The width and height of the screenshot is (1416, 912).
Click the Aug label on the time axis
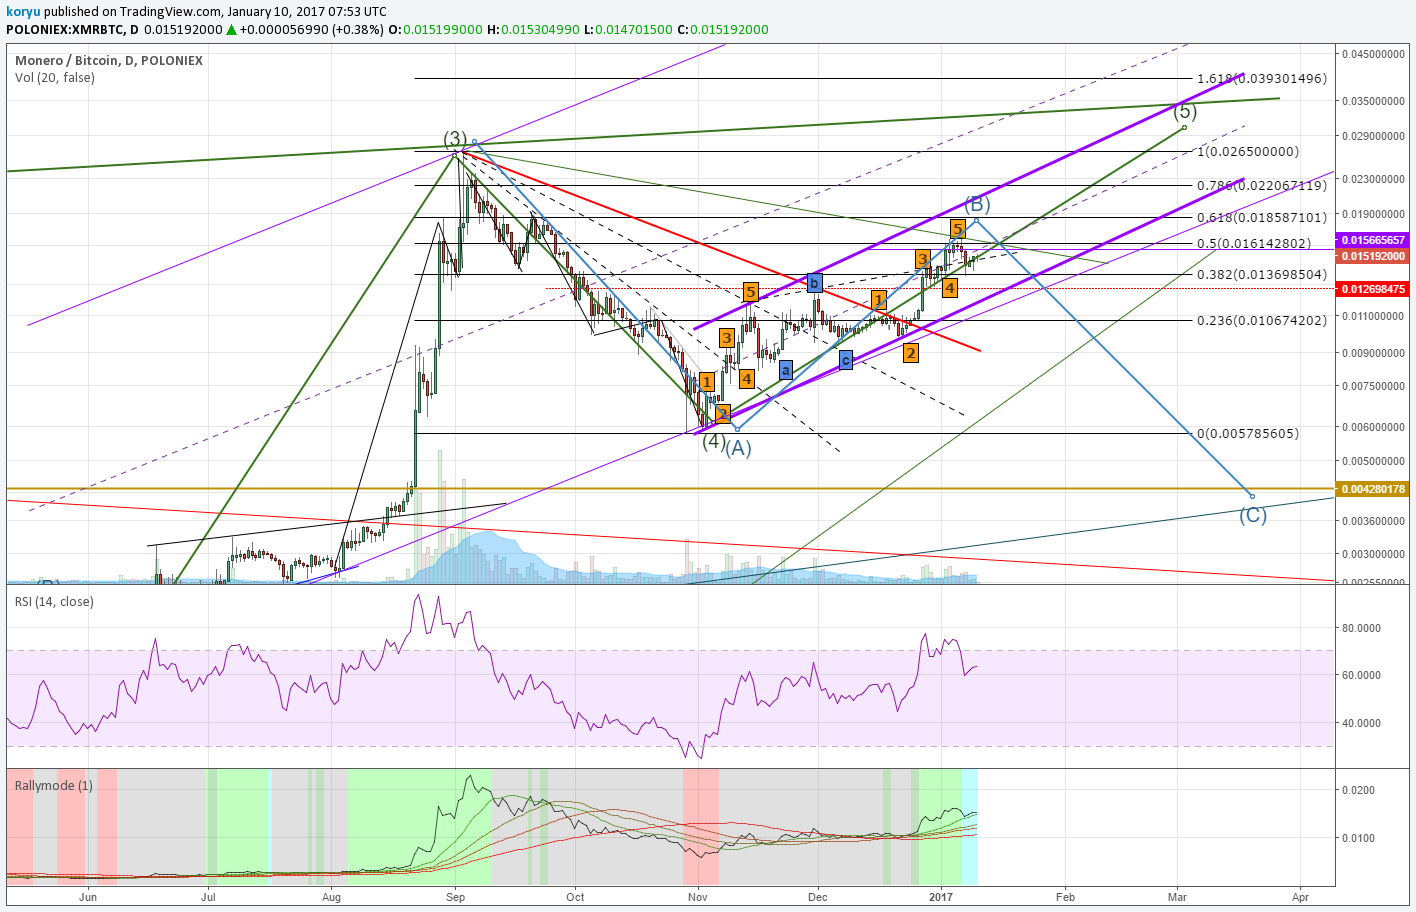click(x=332, y=897)
